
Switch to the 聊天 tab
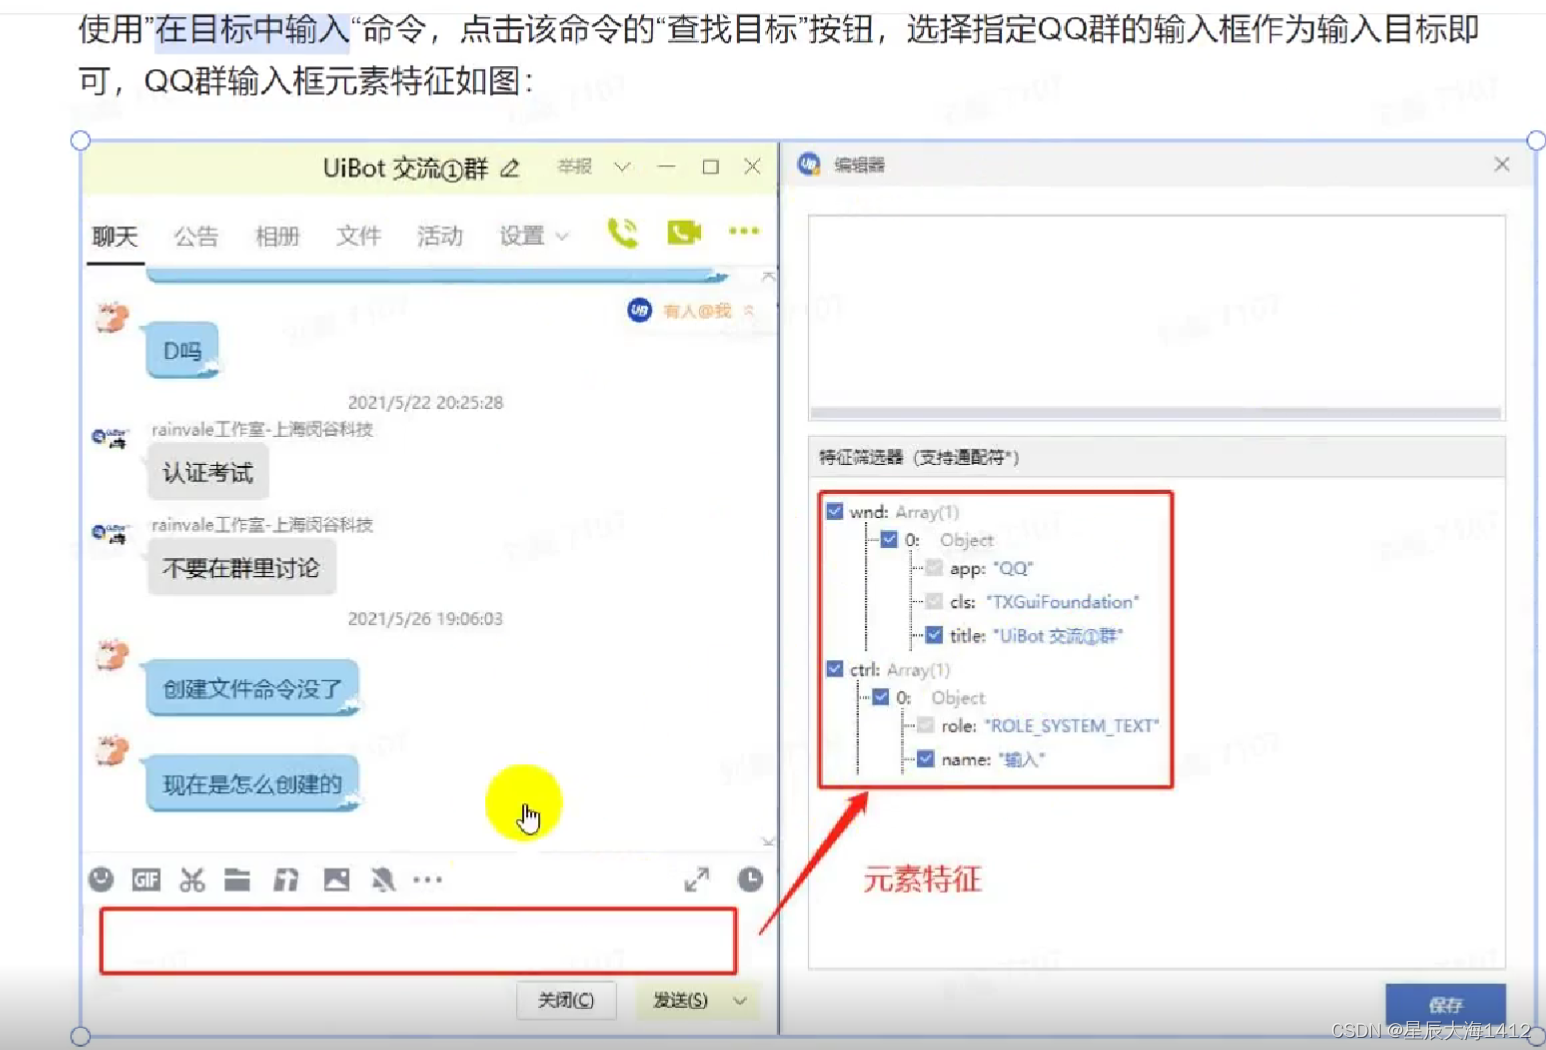tap(115, 236)
